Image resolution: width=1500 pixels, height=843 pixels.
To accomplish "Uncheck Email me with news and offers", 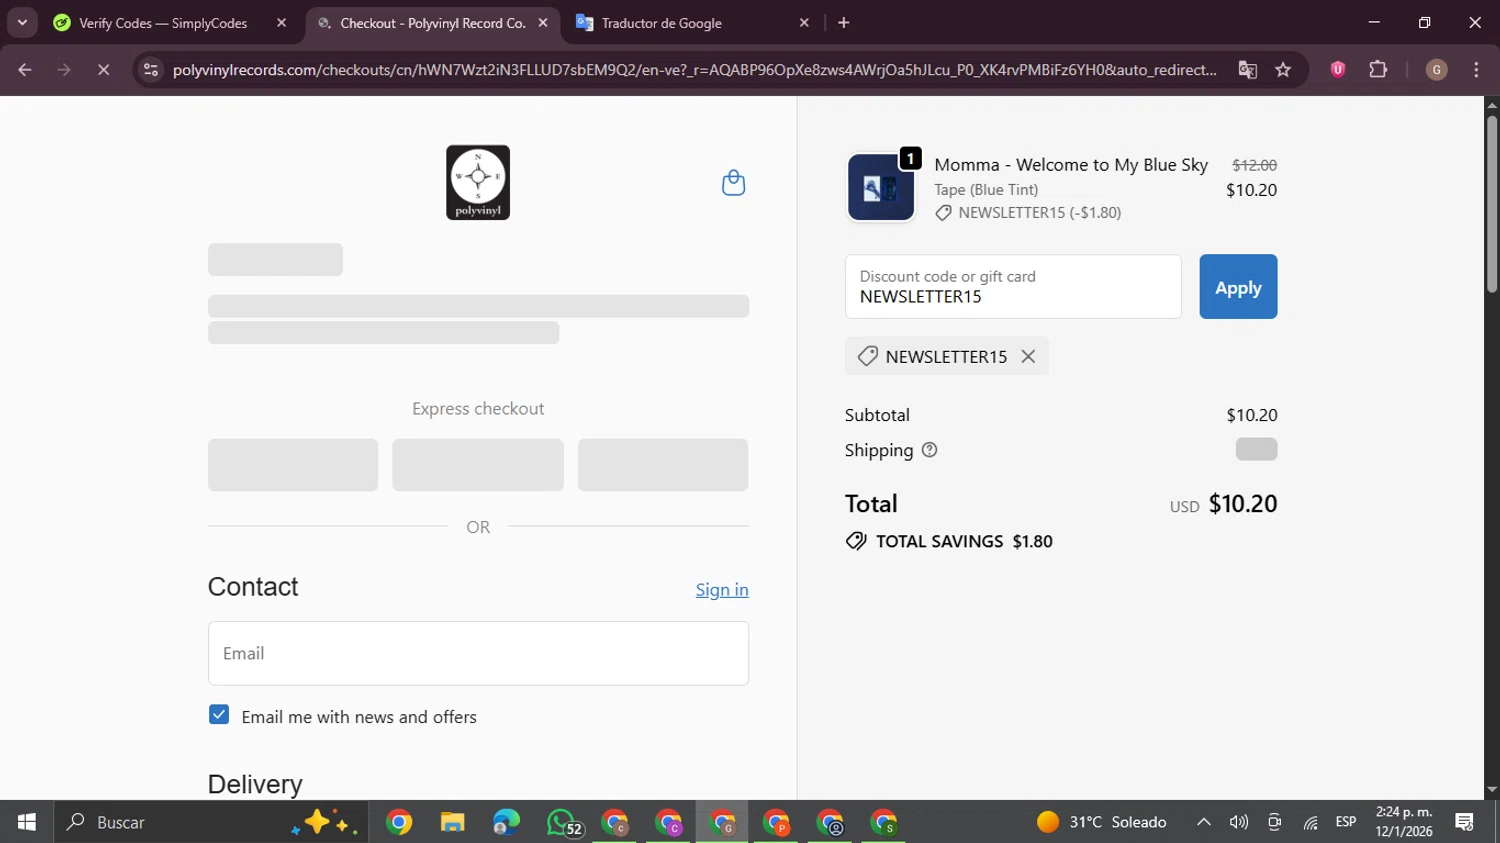I will point(219,715).
